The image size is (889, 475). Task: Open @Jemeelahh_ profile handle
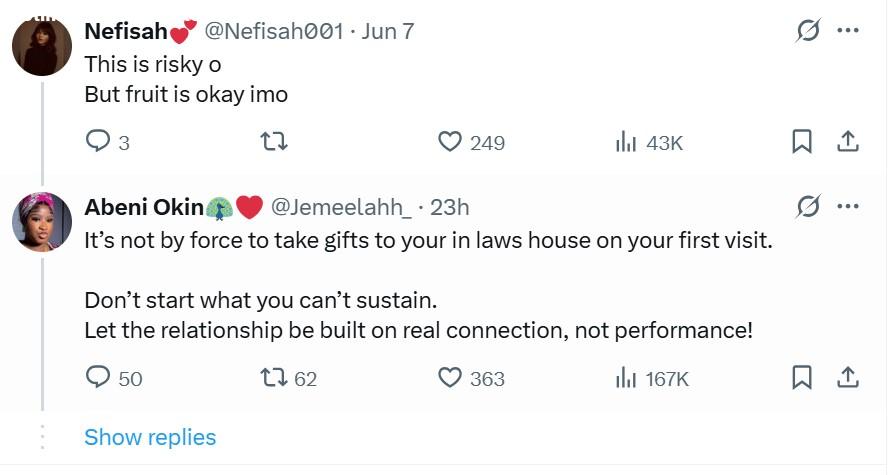[x=341, y=207]
